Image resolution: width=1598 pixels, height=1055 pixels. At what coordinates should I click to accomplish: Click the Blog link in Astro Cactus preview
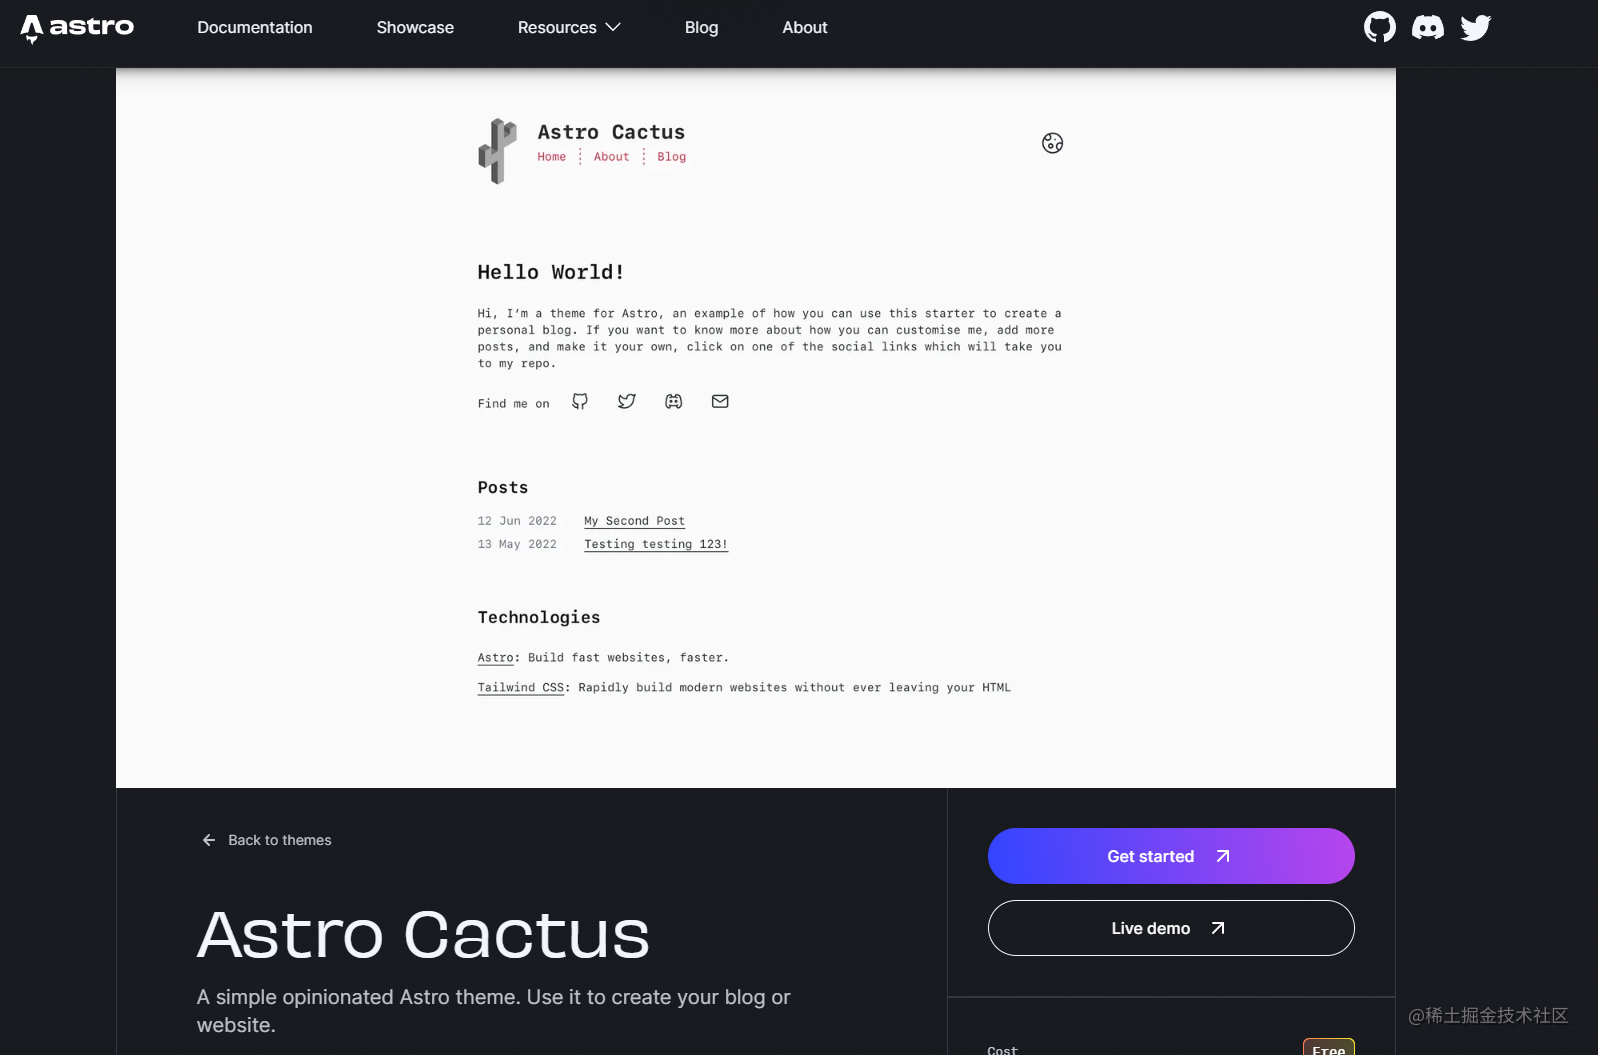(672, 157)
